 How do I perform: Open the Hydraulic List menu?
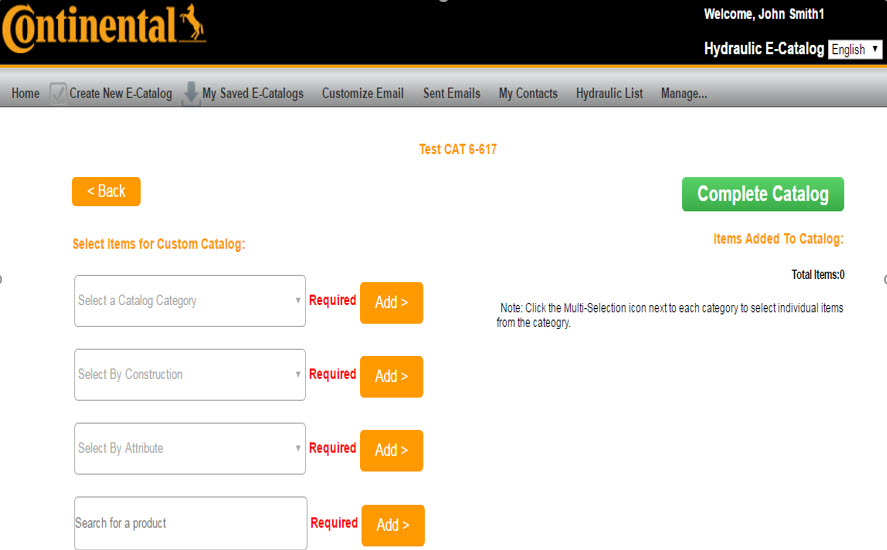tap(609, 94)
